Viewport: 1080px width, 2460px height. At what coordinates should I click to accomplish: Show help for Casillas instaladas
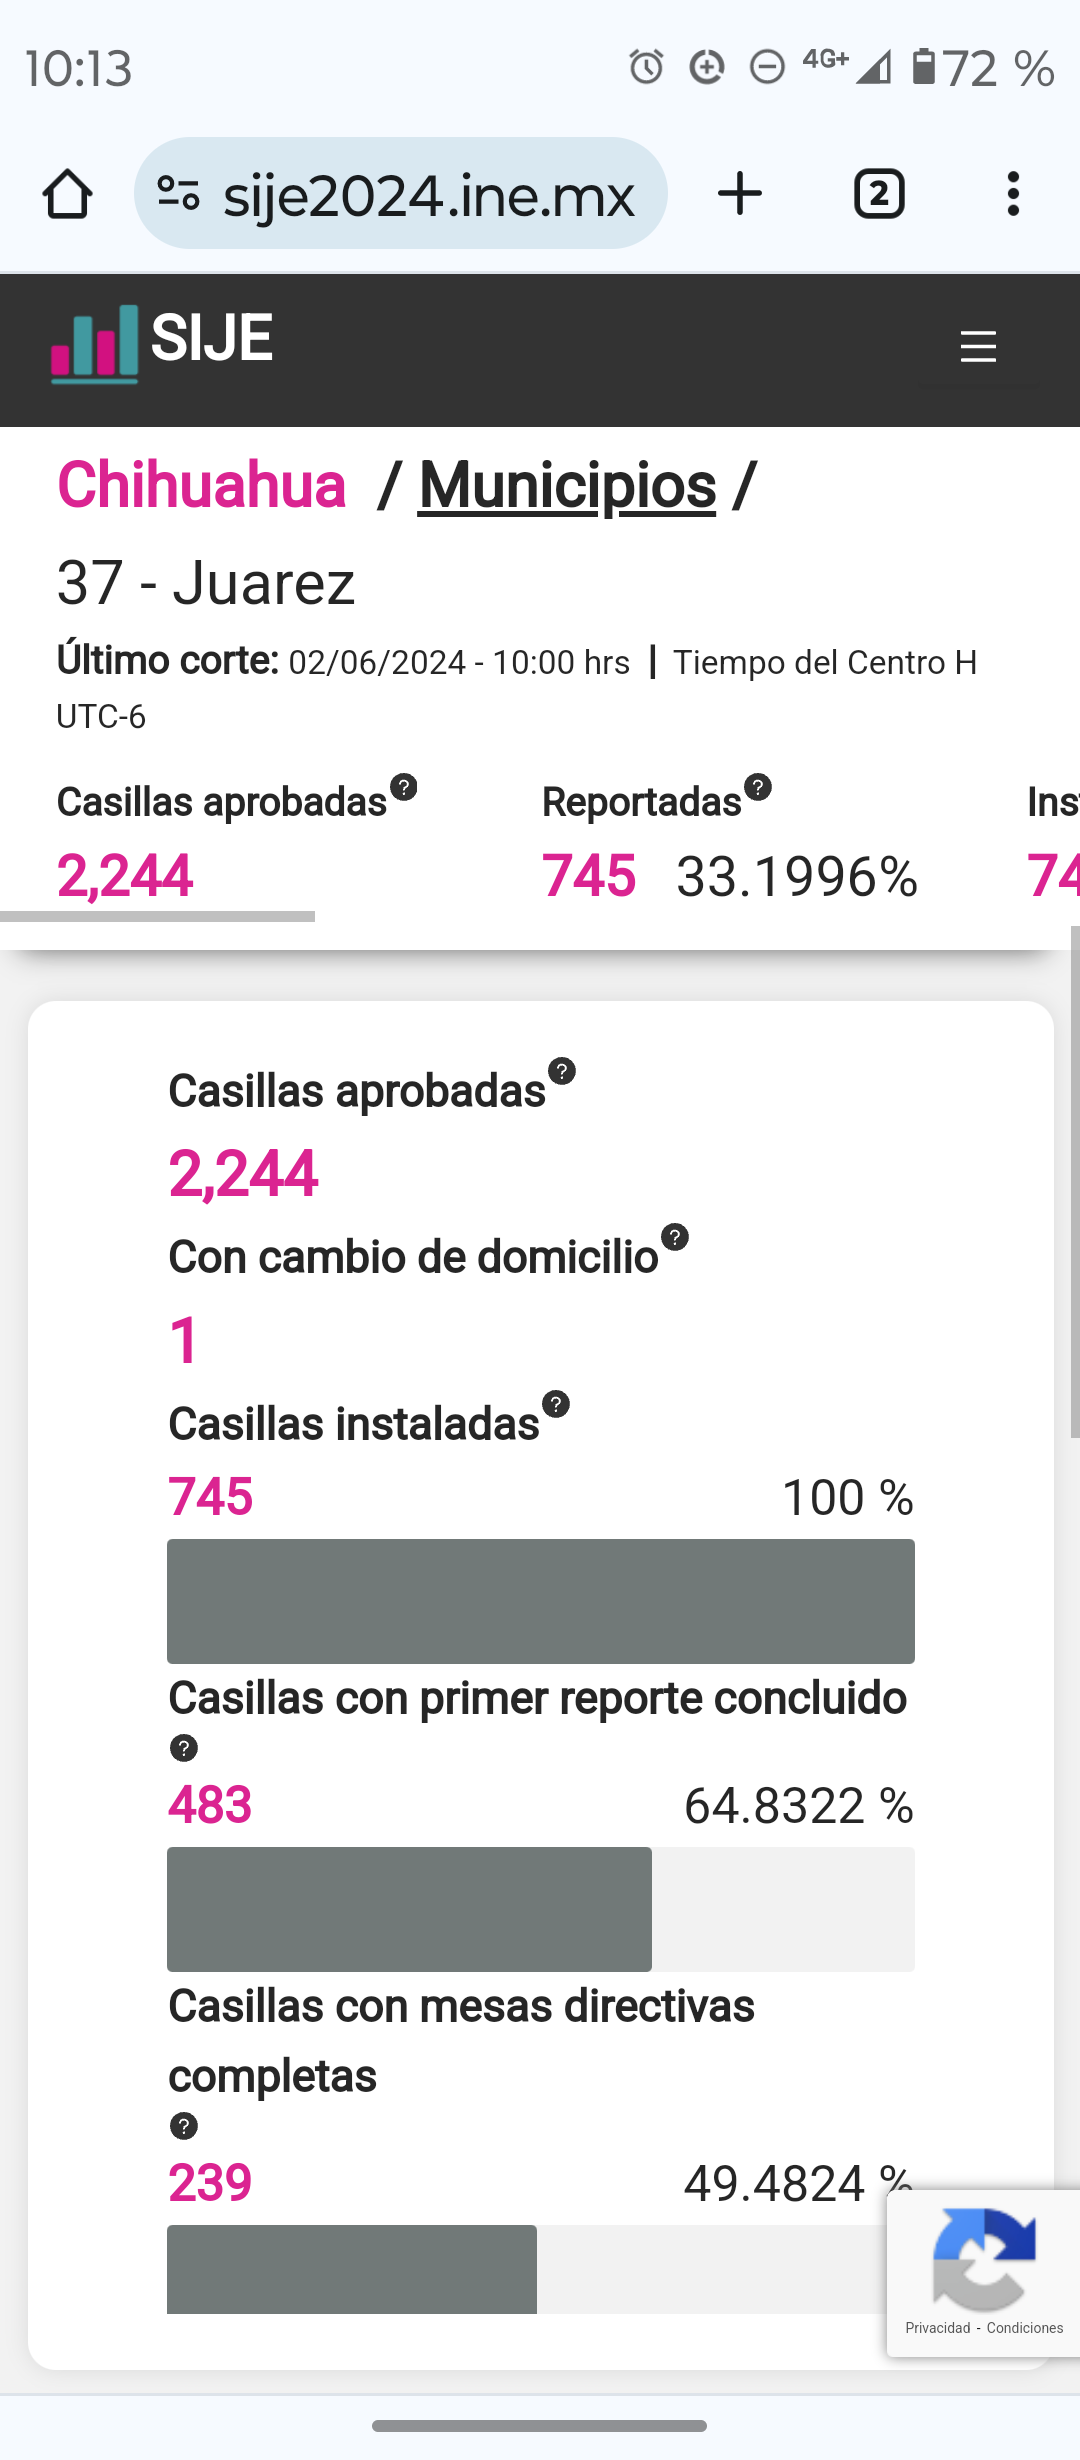pos(556,1404)
